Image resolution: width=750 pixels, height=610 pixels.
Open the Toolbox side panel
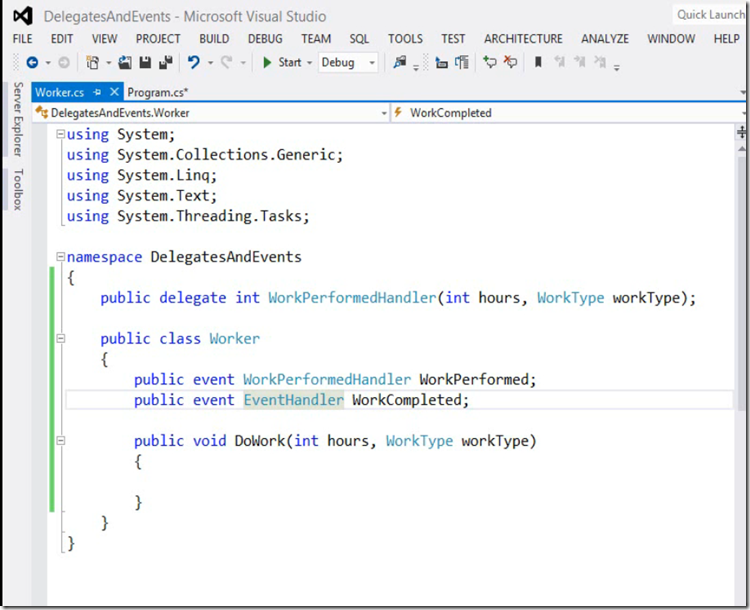(18, 189)
